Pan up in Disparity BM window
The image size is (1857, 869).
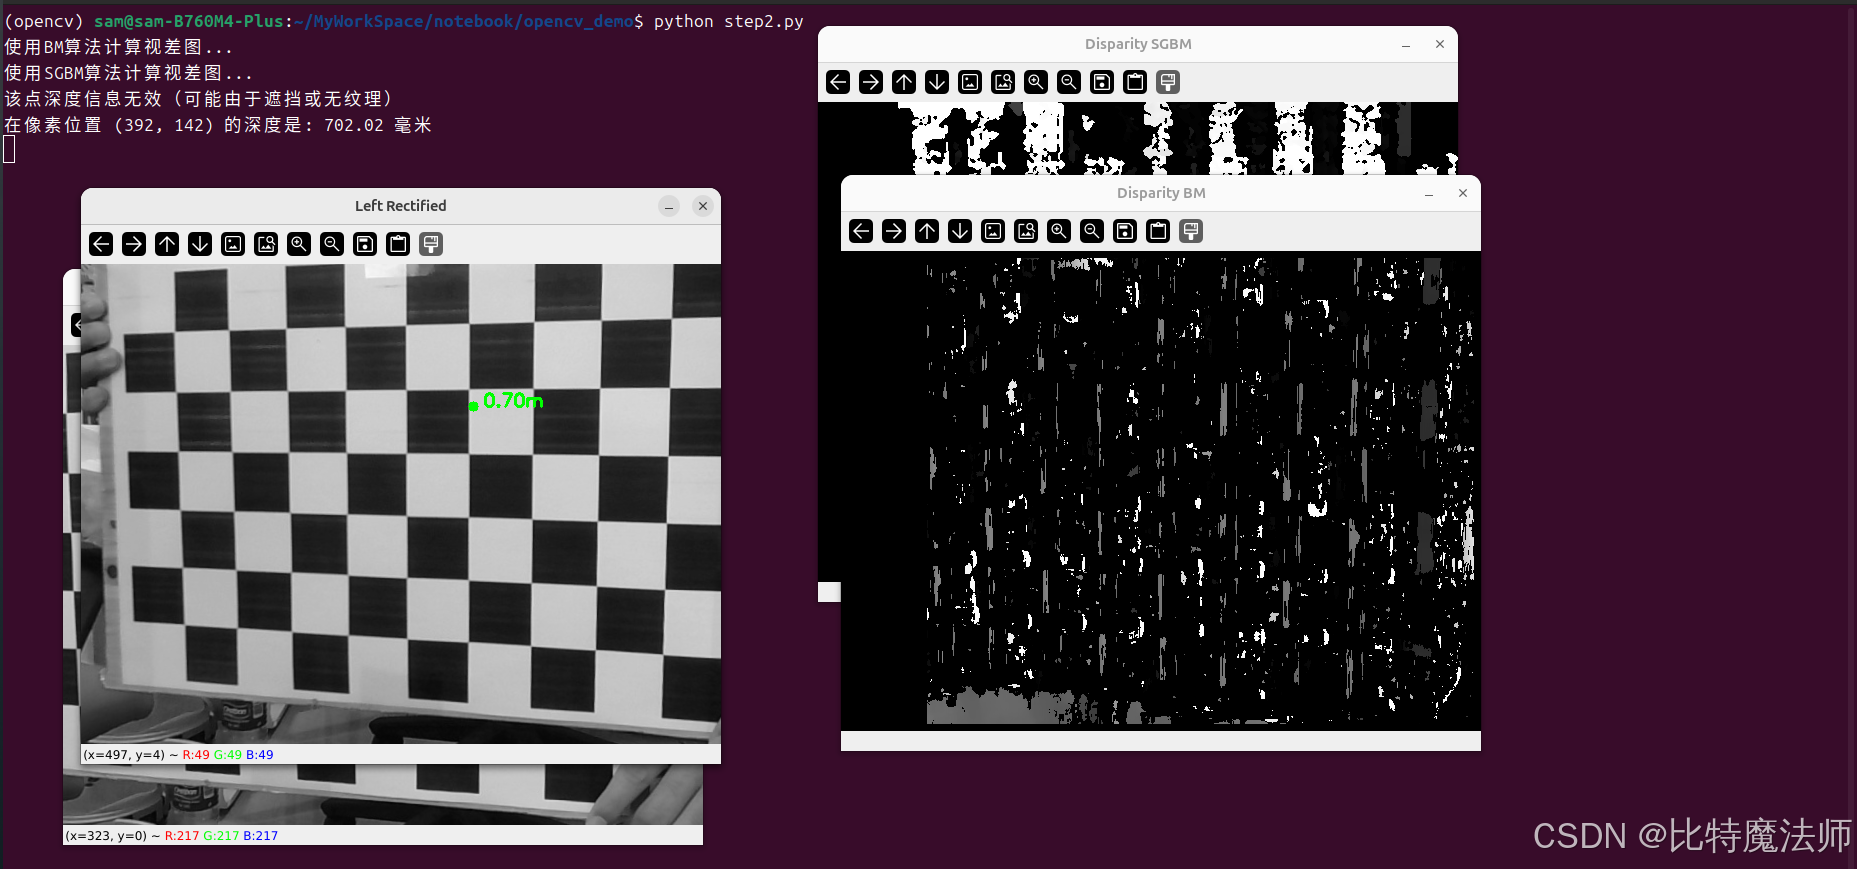click(x=927, y=231)
